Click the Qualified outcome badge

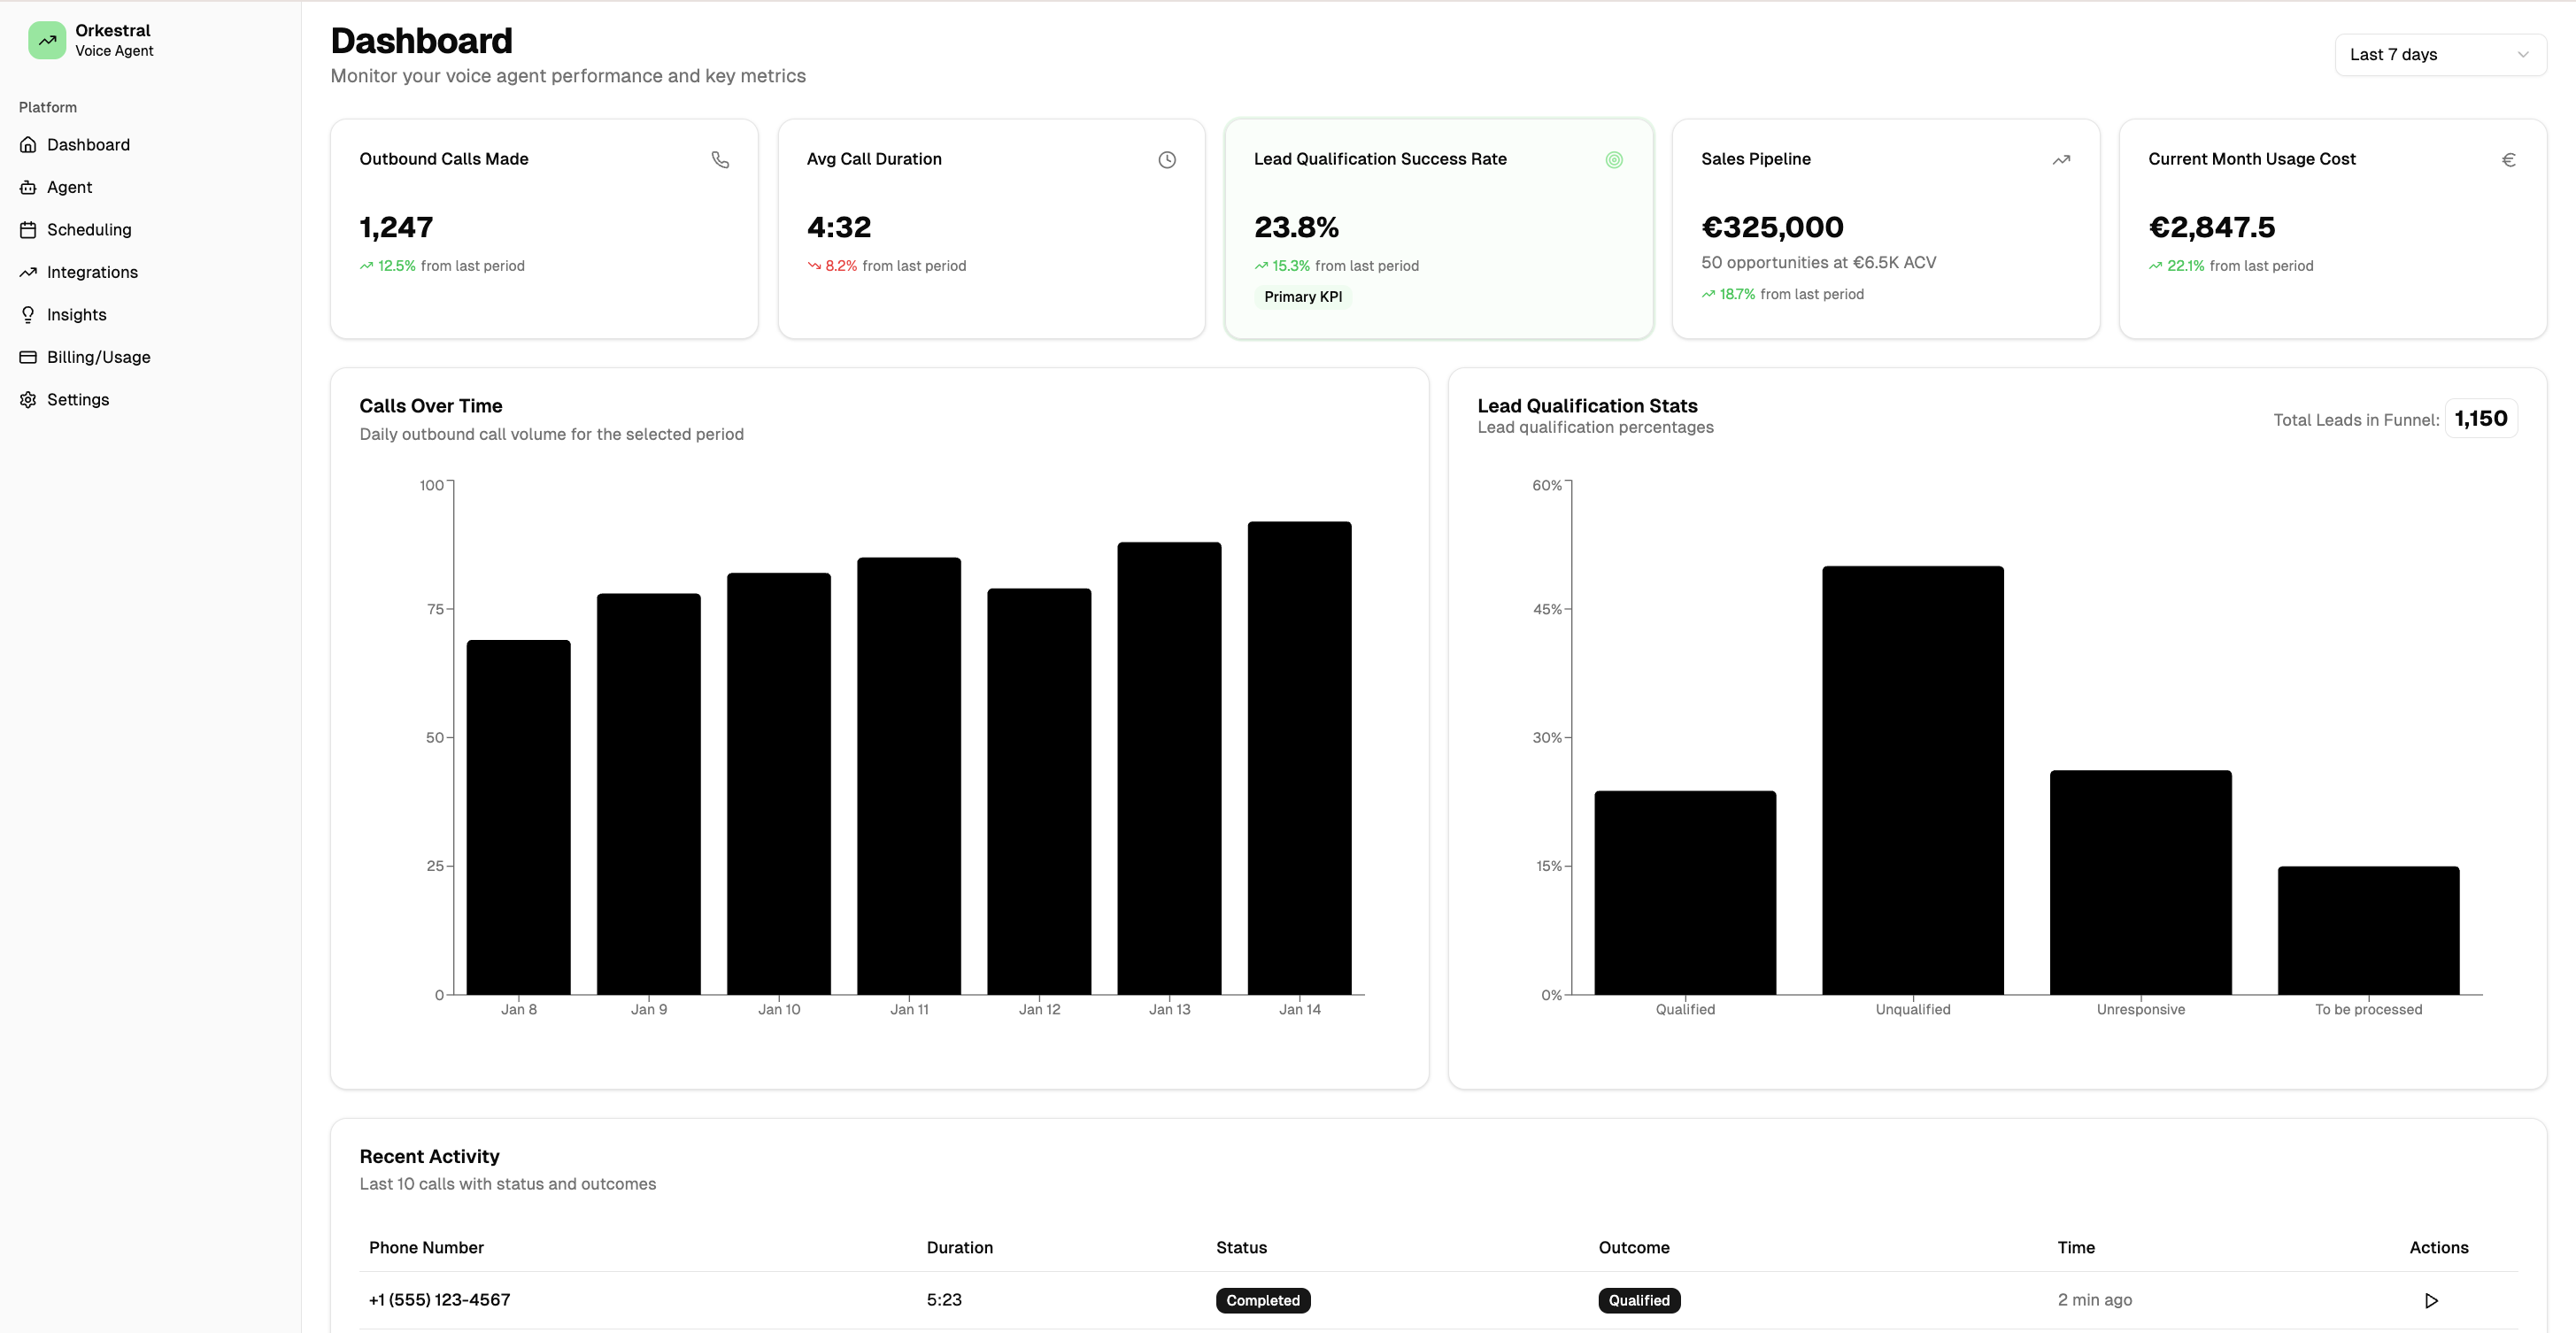click(1639, 1300)
